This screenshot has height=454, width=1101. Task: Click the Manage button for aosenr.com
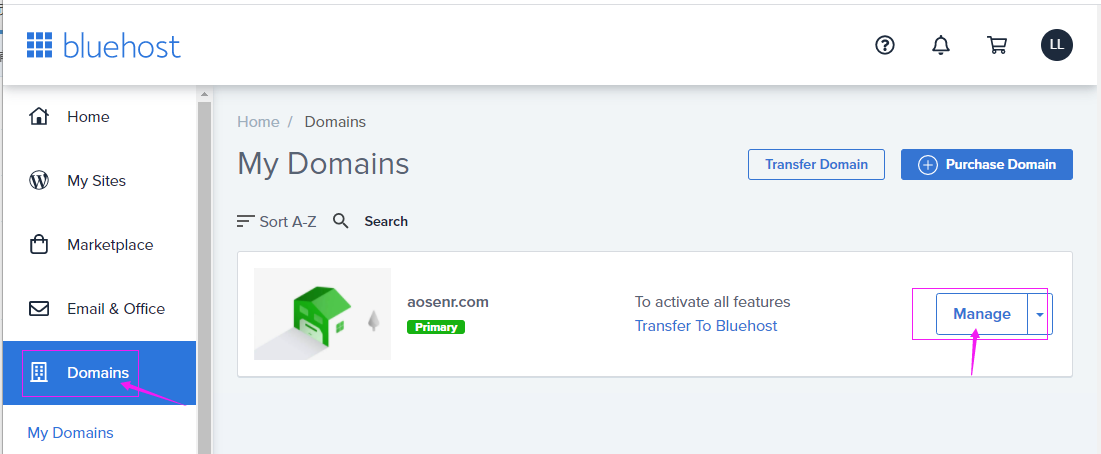pos(981,314)
